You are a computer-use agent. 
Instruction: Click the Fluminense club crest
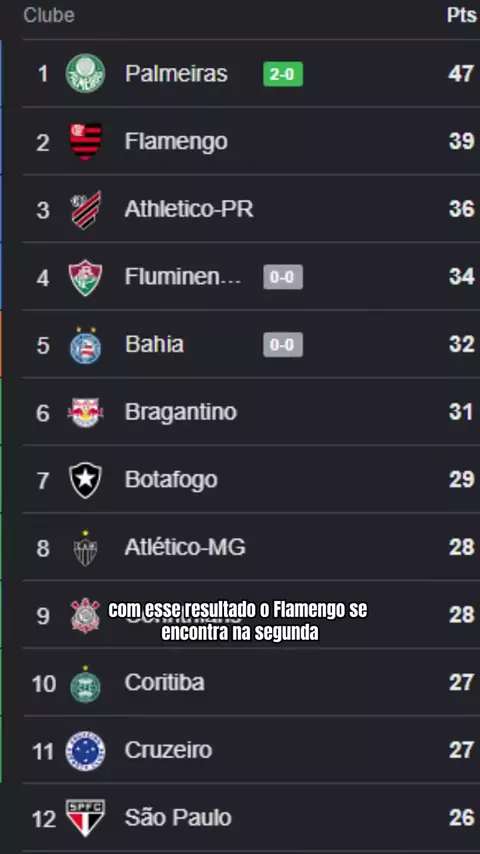86,277
